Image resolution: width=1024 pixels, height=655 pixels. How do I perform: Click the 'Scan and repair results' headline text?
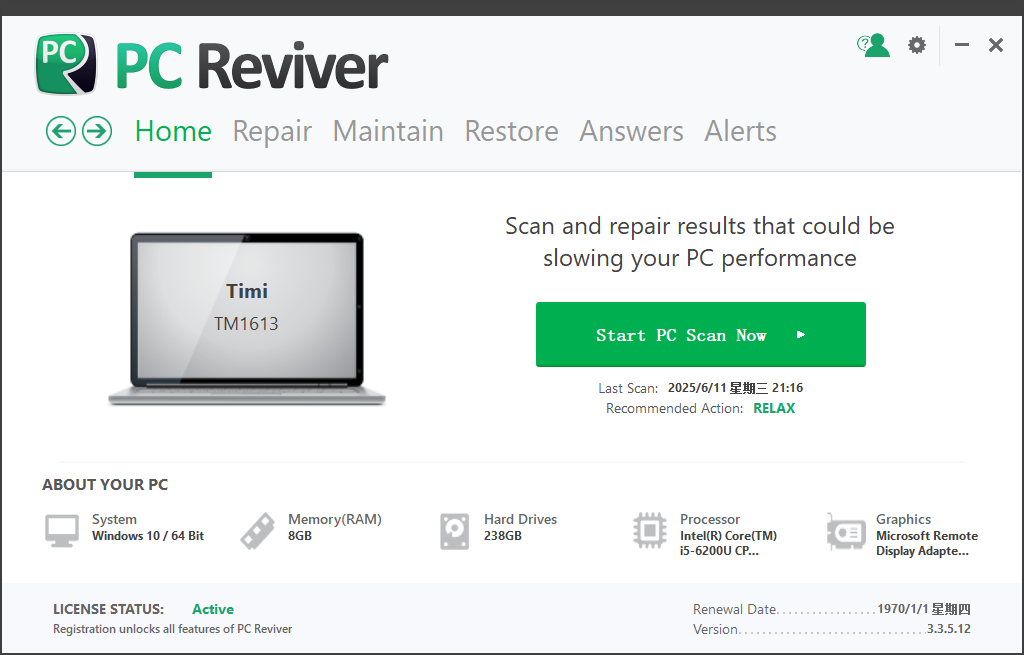coord(699,242)
